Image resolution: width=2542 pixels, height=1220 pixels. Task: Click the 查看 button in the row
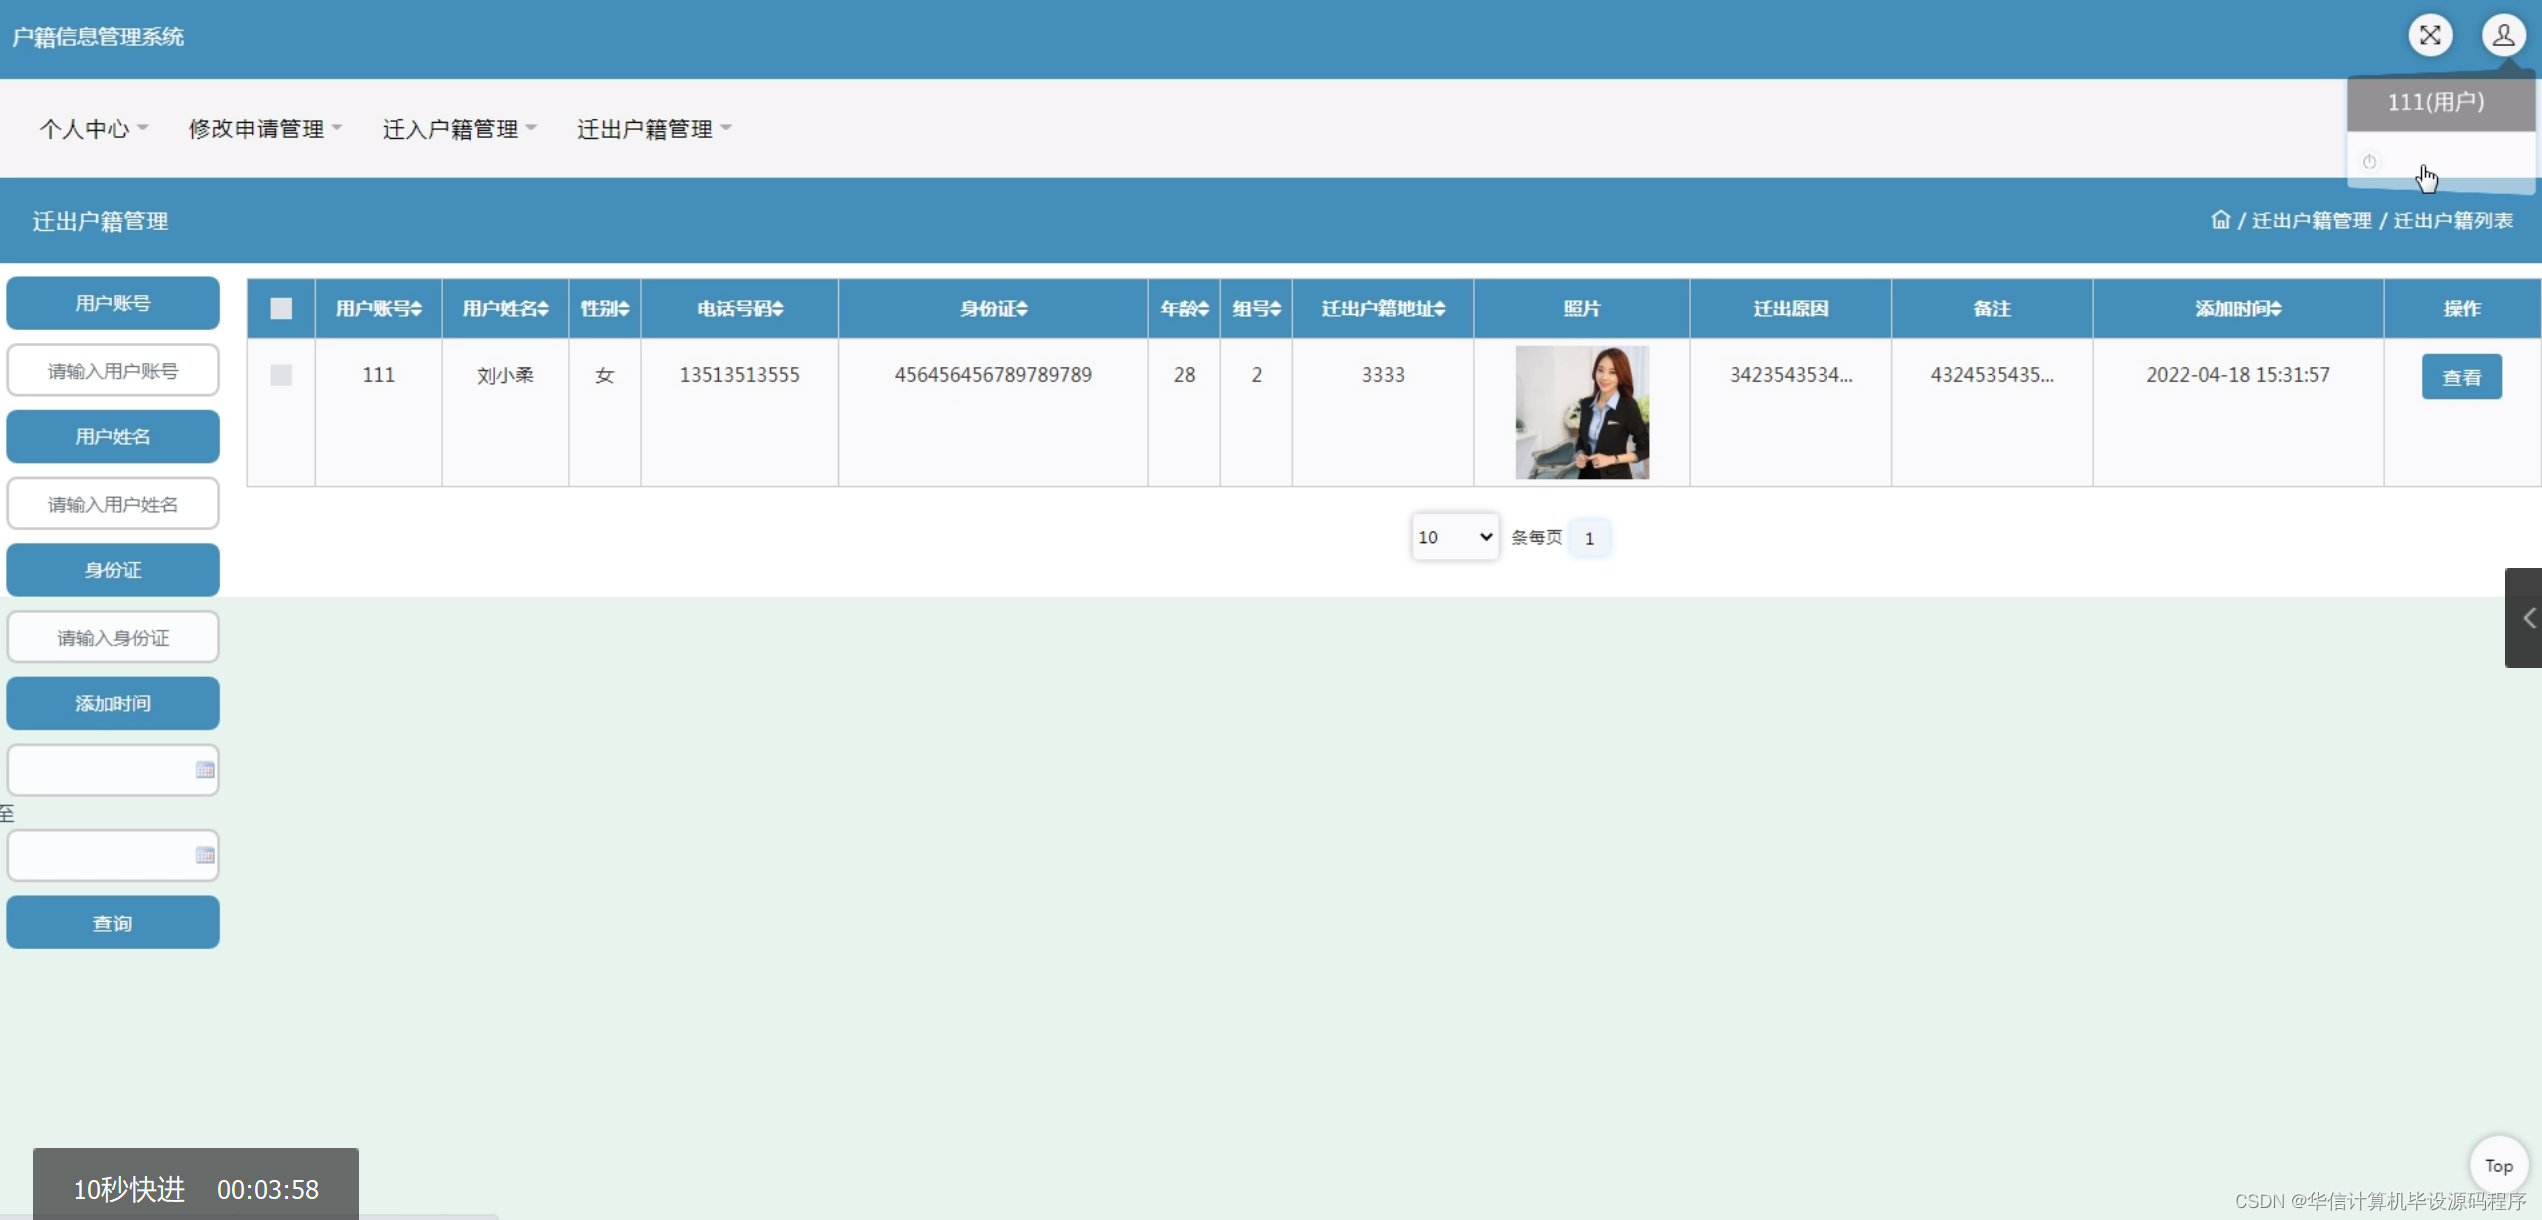pos(2461,377)
